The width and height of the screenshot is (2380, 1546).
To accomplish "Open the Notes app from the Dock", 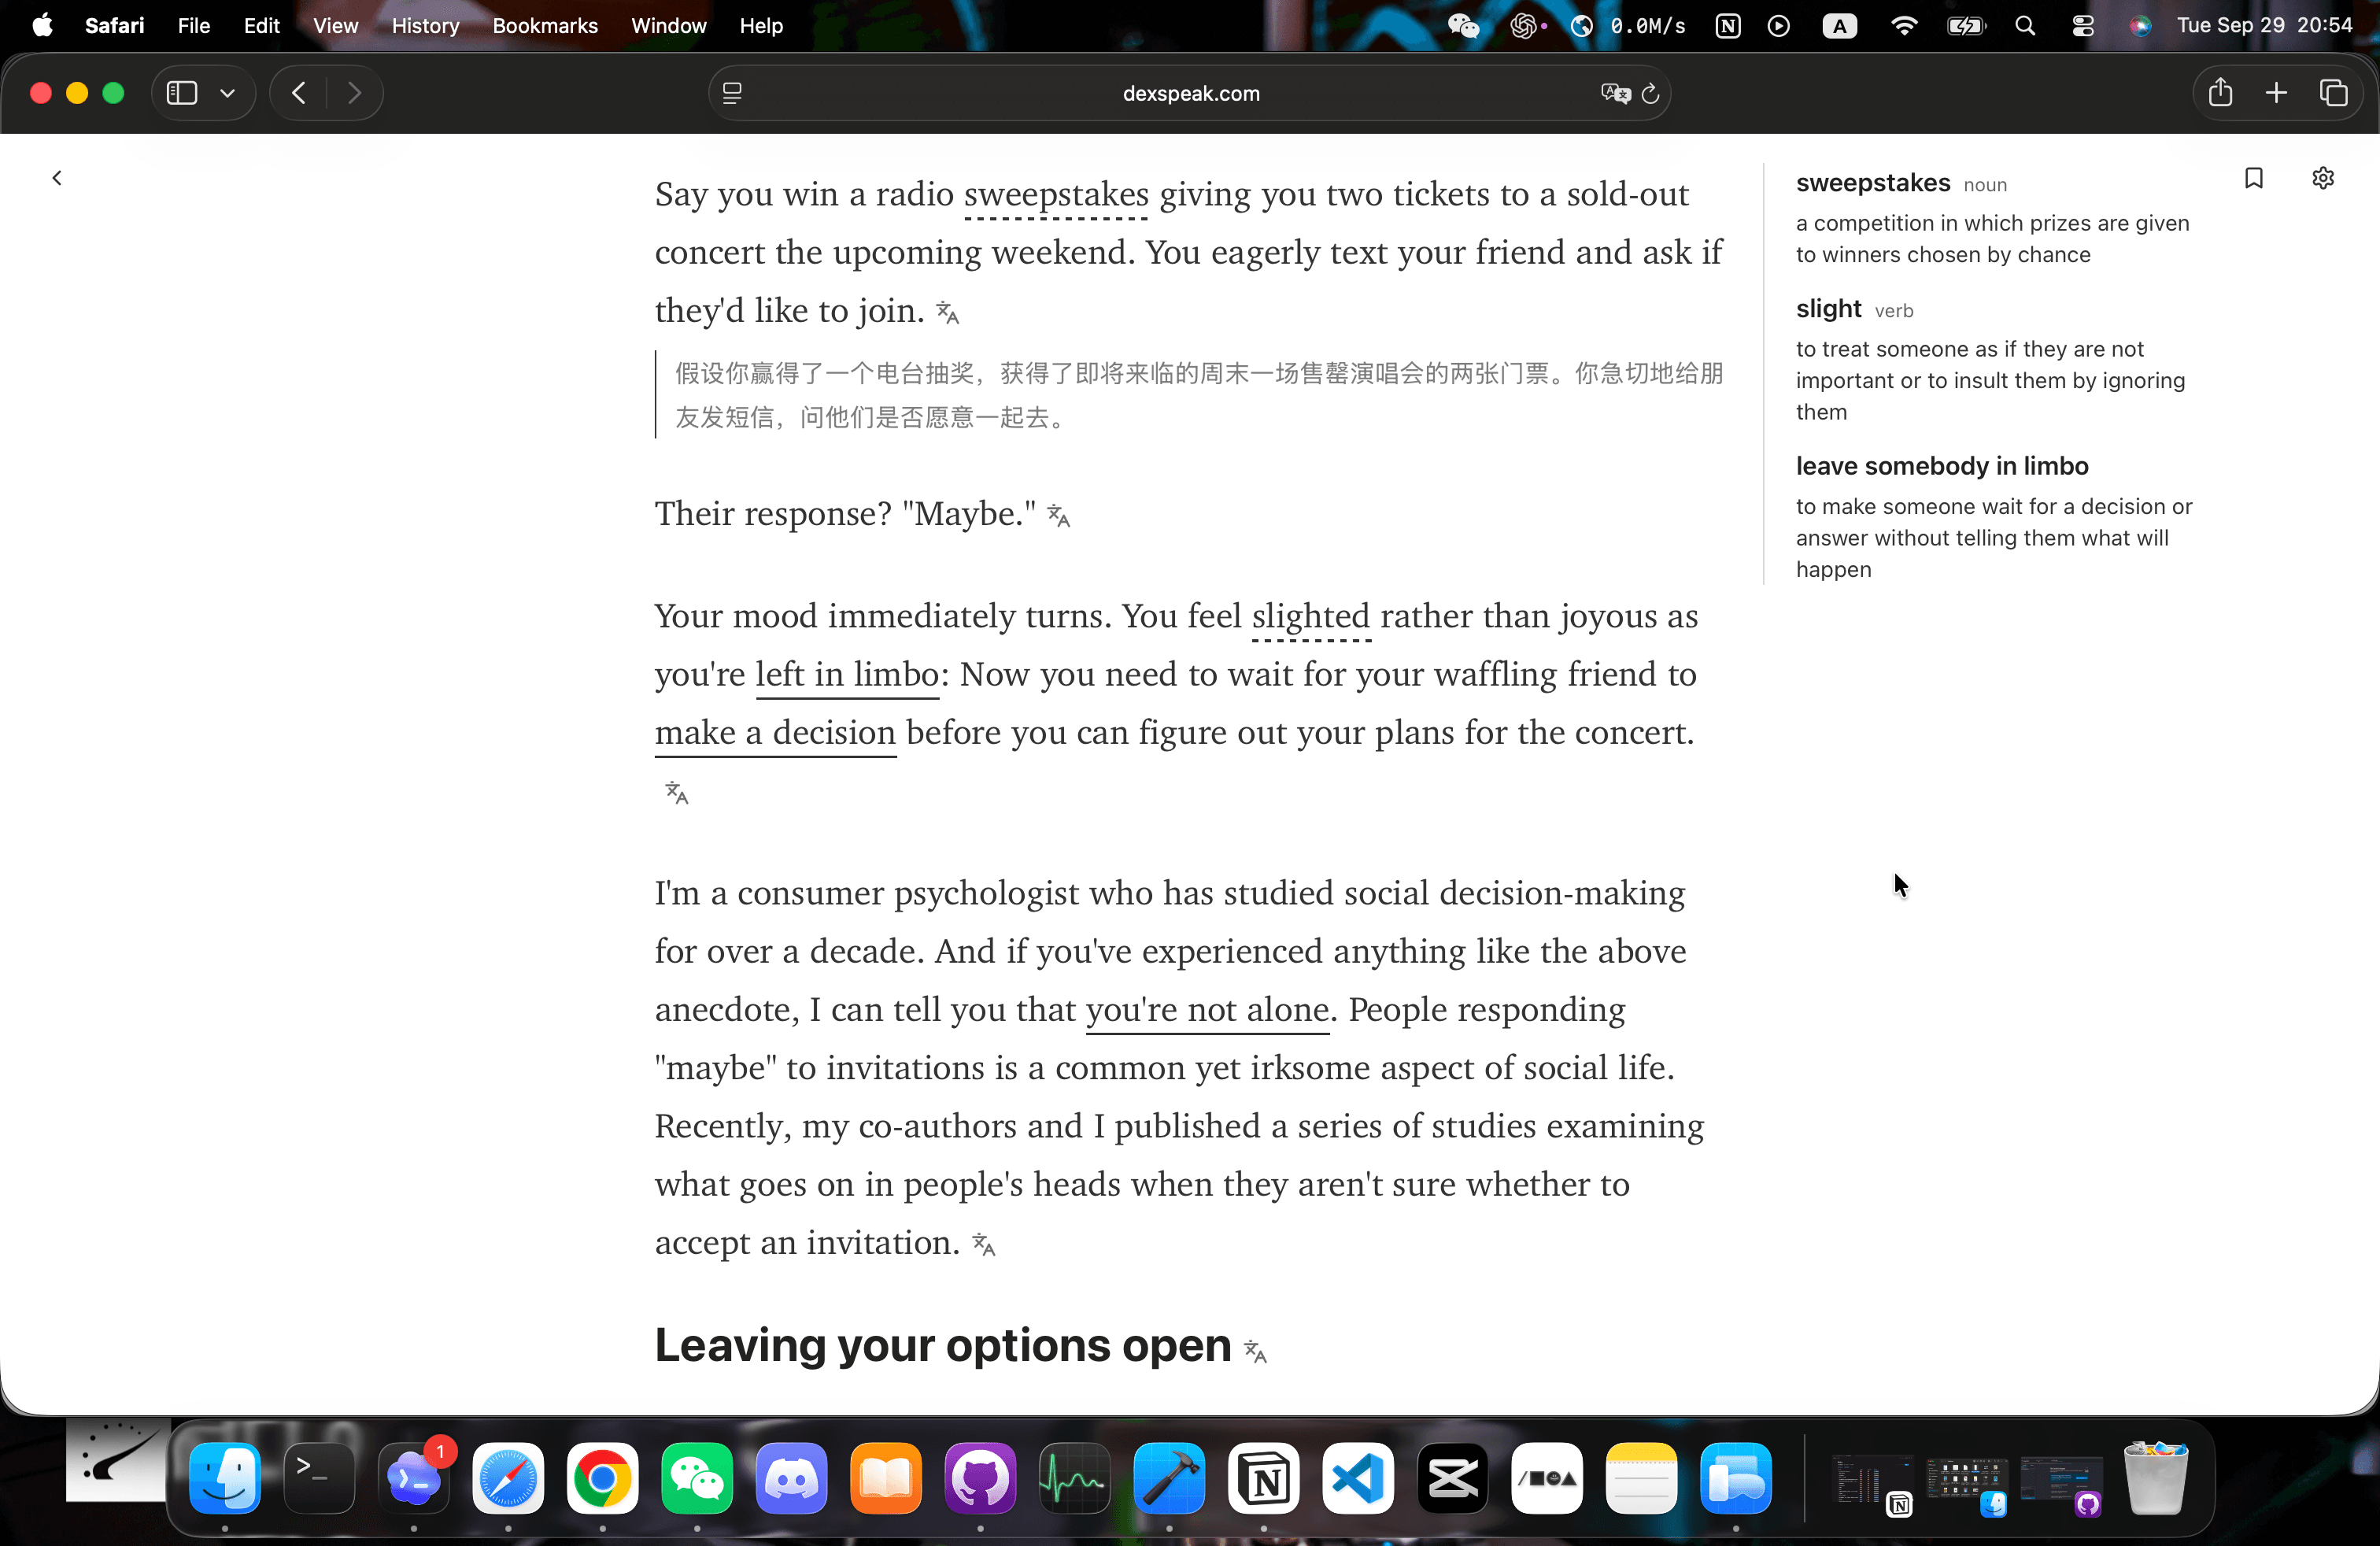I will coord(1641,1478).
